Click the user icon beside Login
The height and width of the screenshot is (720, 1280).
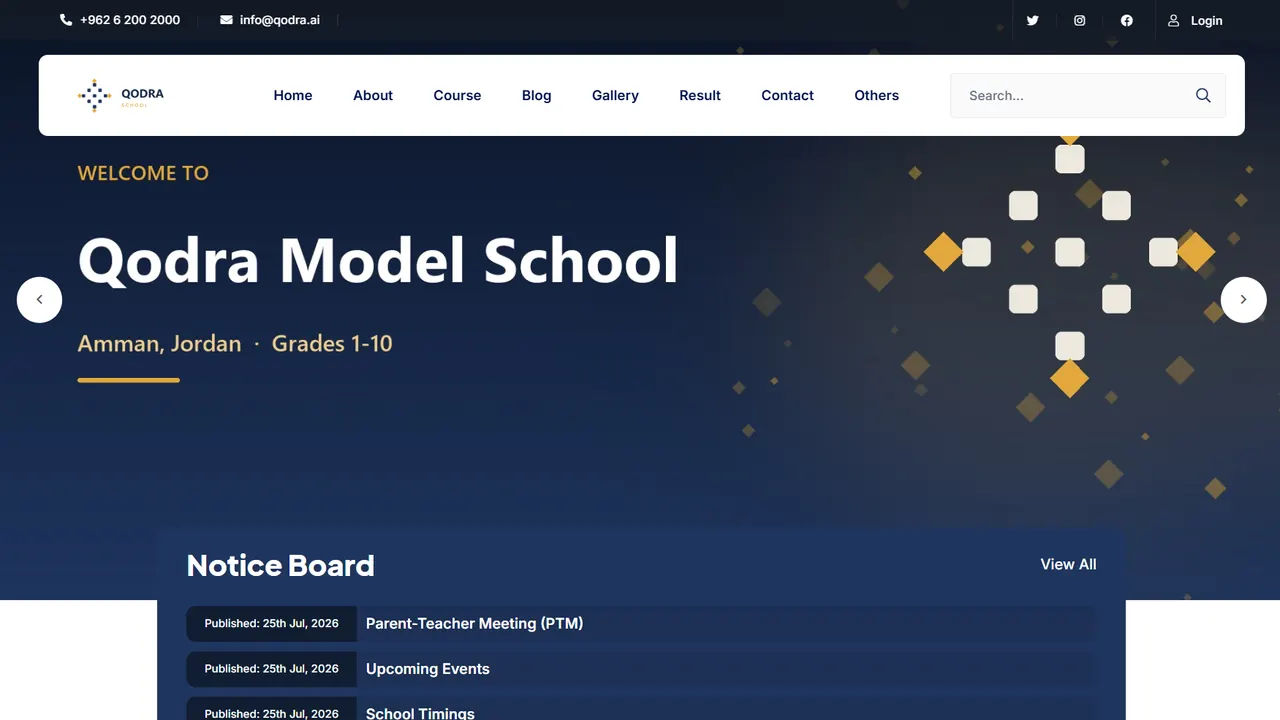(x=1174, y=20)
